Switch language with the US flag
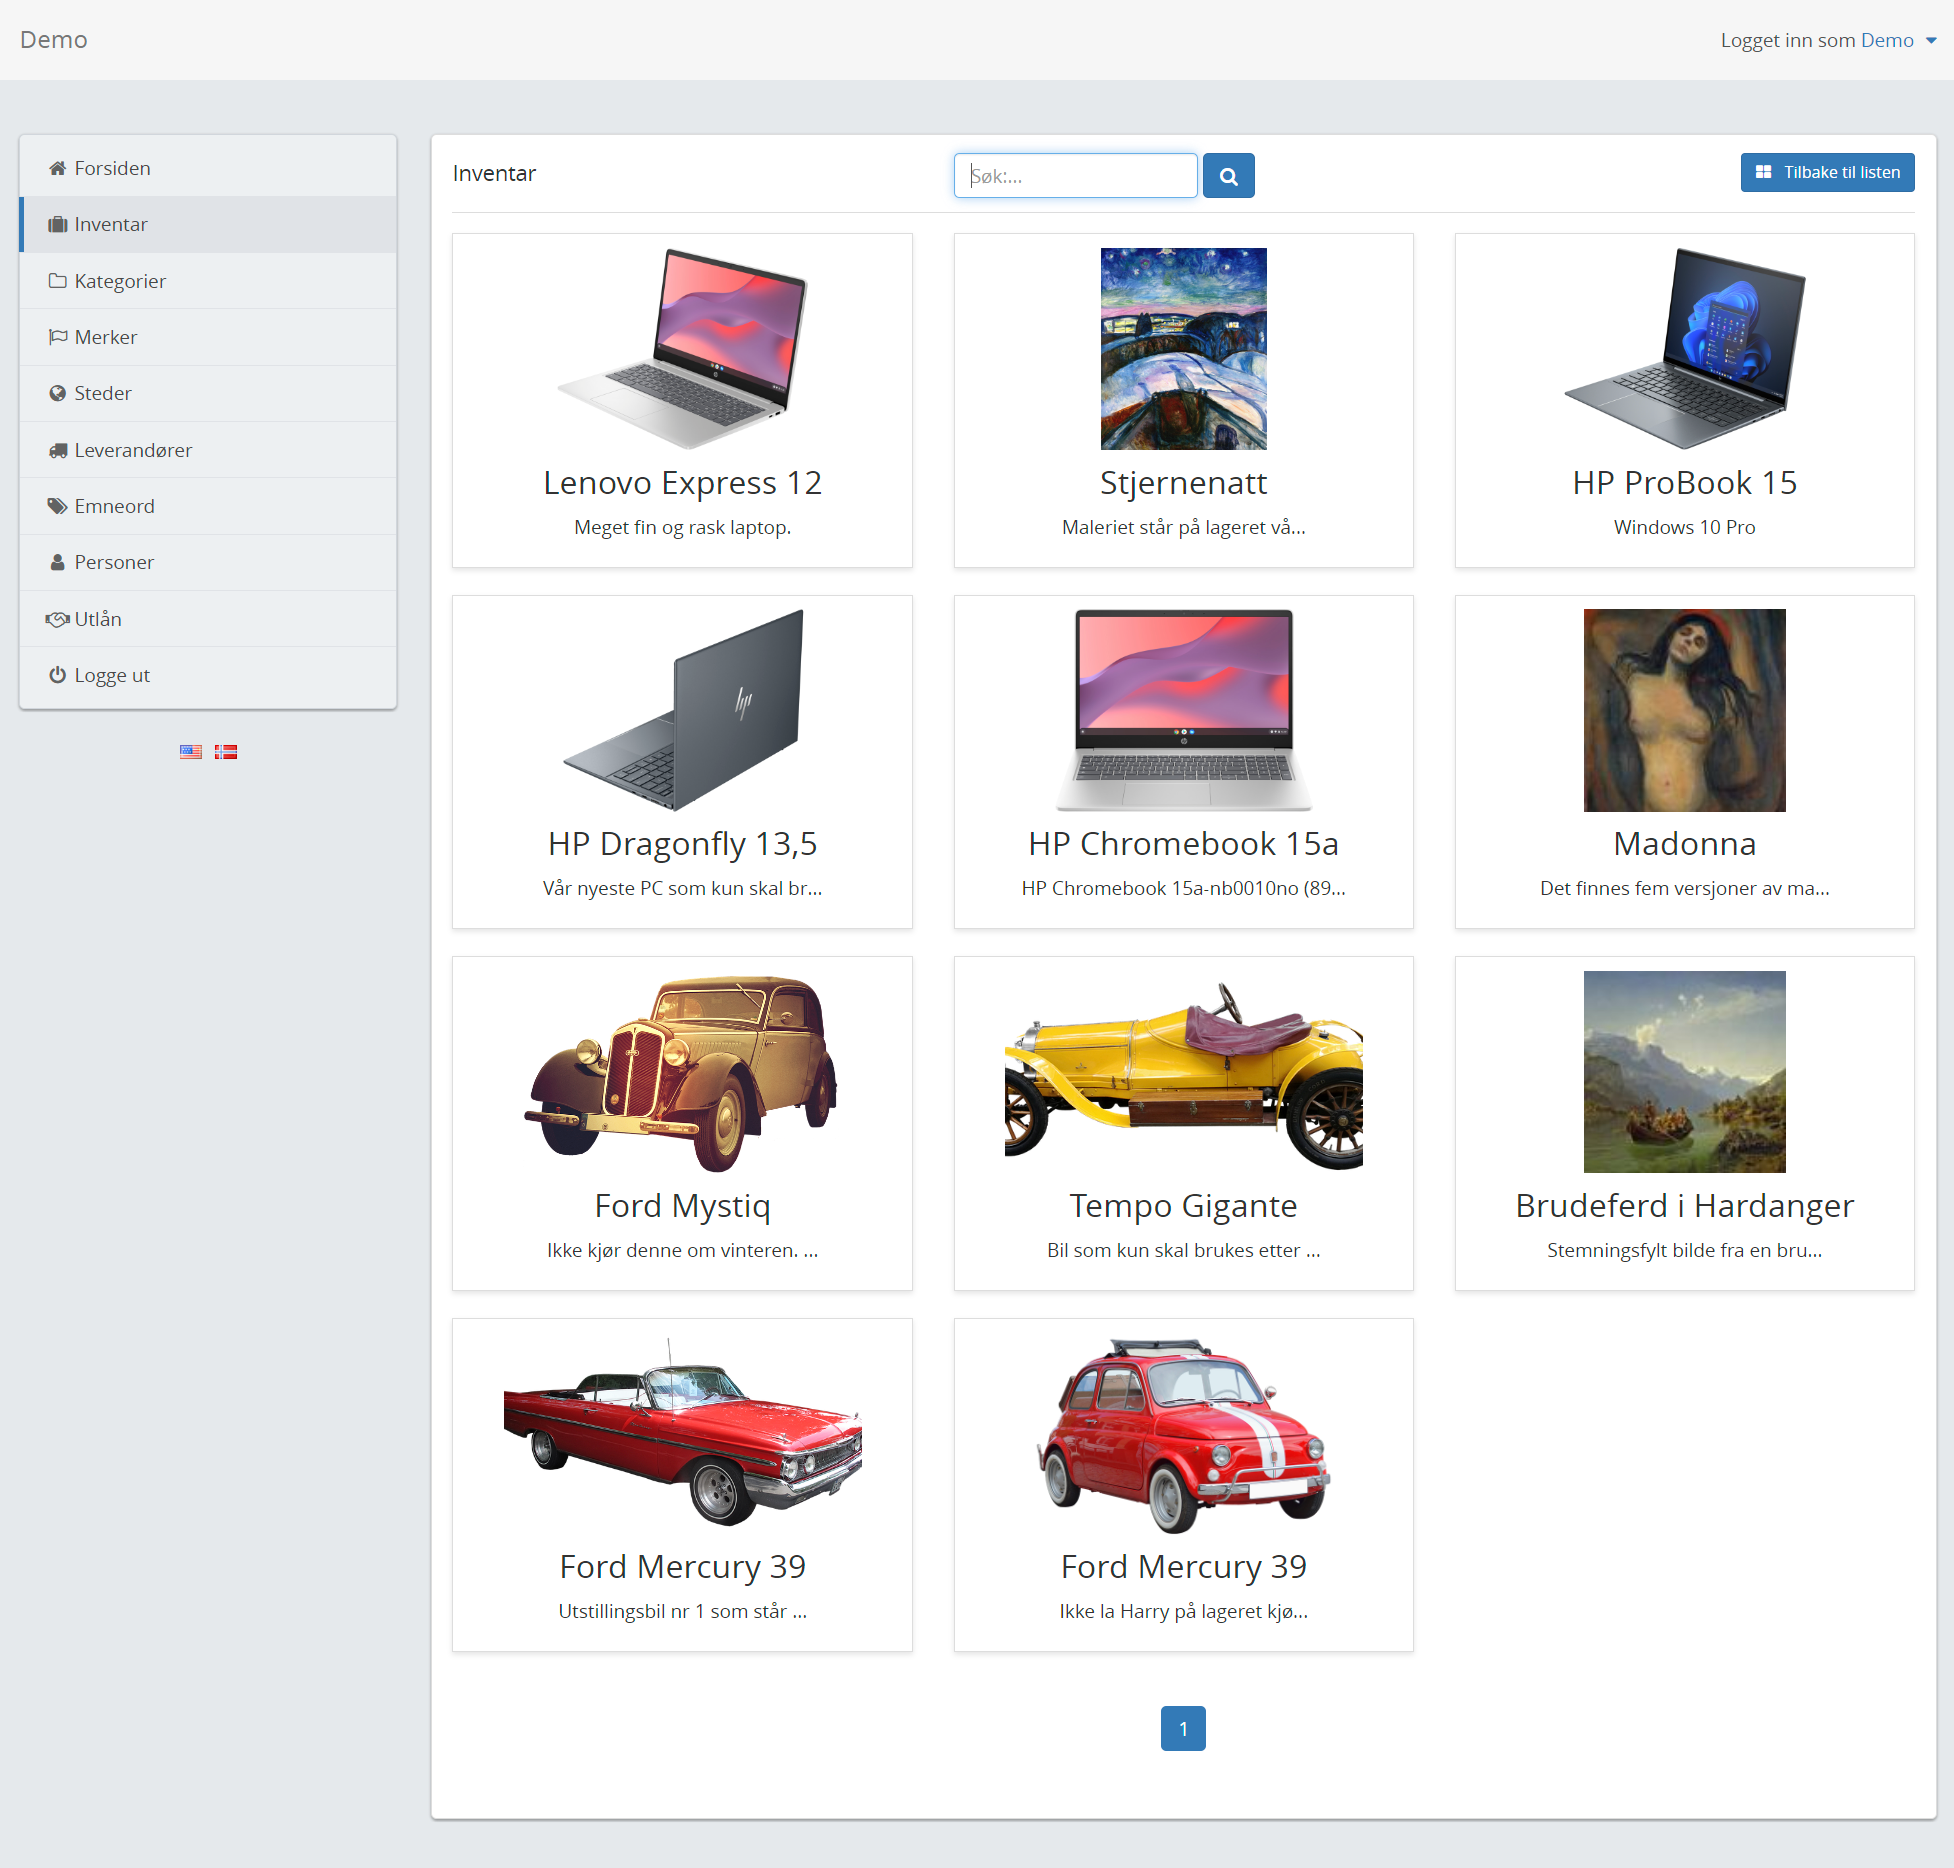This screenshot has height=1868, width=1954. [191, 752]
